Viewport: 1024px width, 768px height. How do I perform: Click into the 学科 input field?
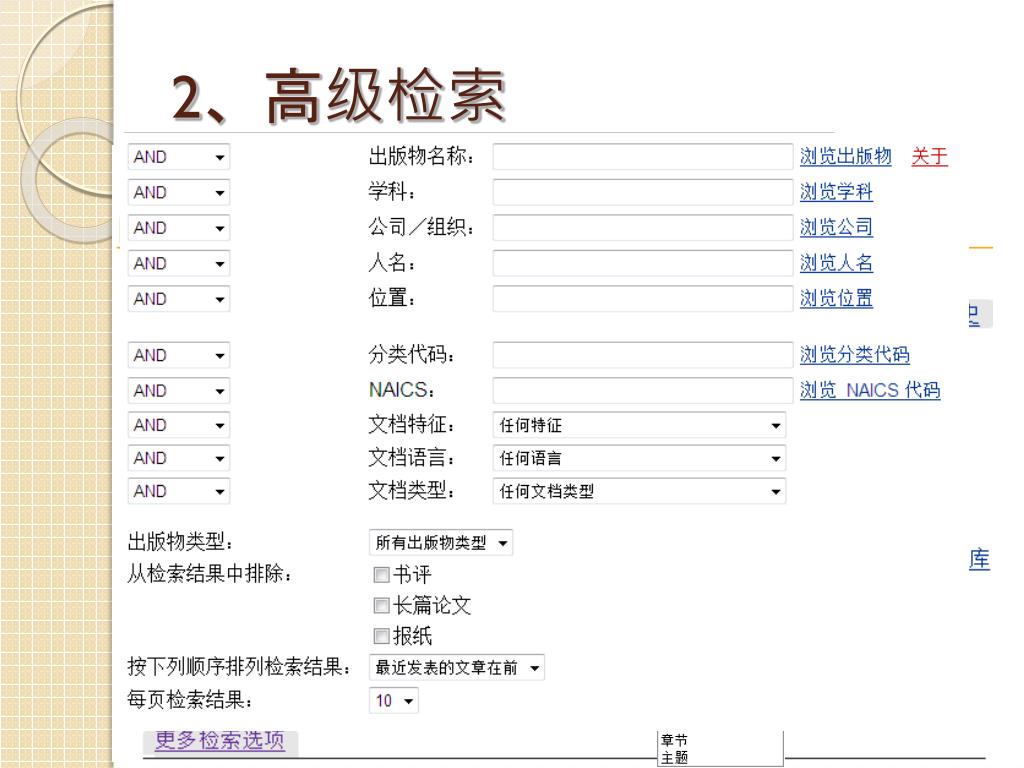[643, 192]
